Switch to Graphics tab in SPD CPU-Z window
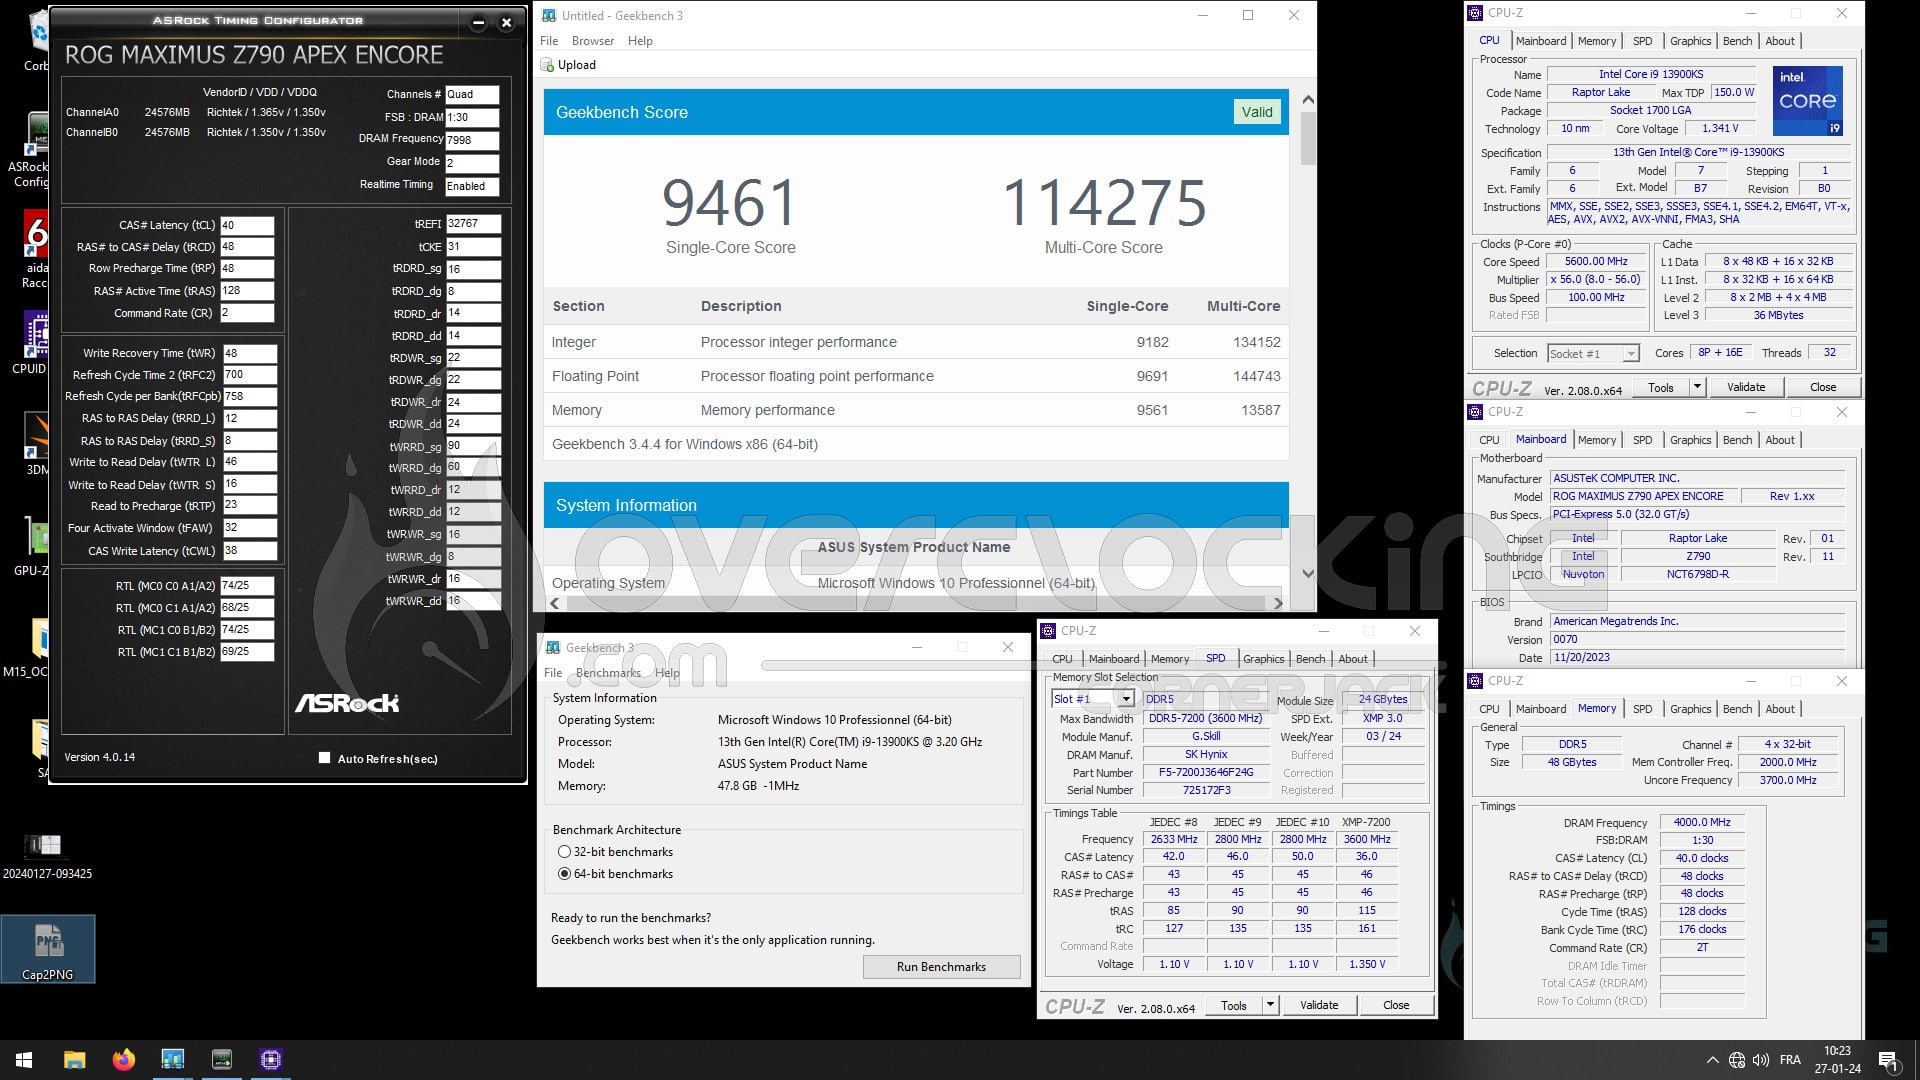Image resolution: width=1920 pixels, height=1080 pixels. coord(1263,659)
